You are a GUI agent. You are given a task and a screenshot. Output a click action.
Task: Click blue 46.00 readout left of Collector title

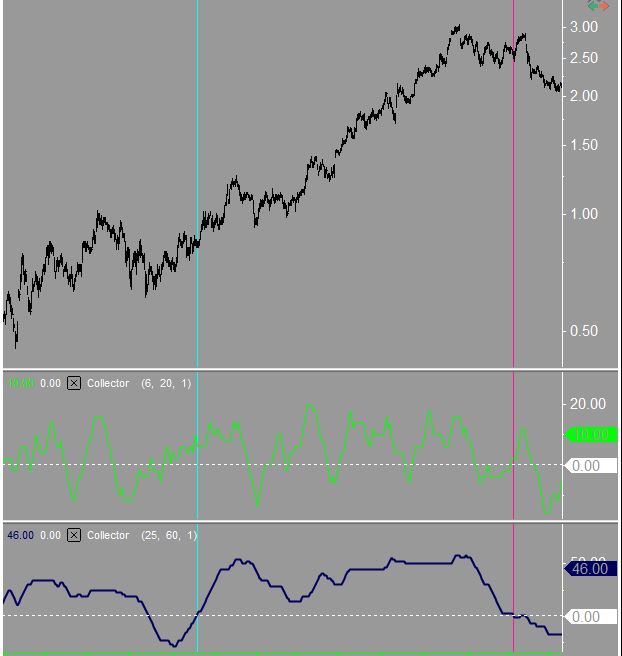pos(21,535)
